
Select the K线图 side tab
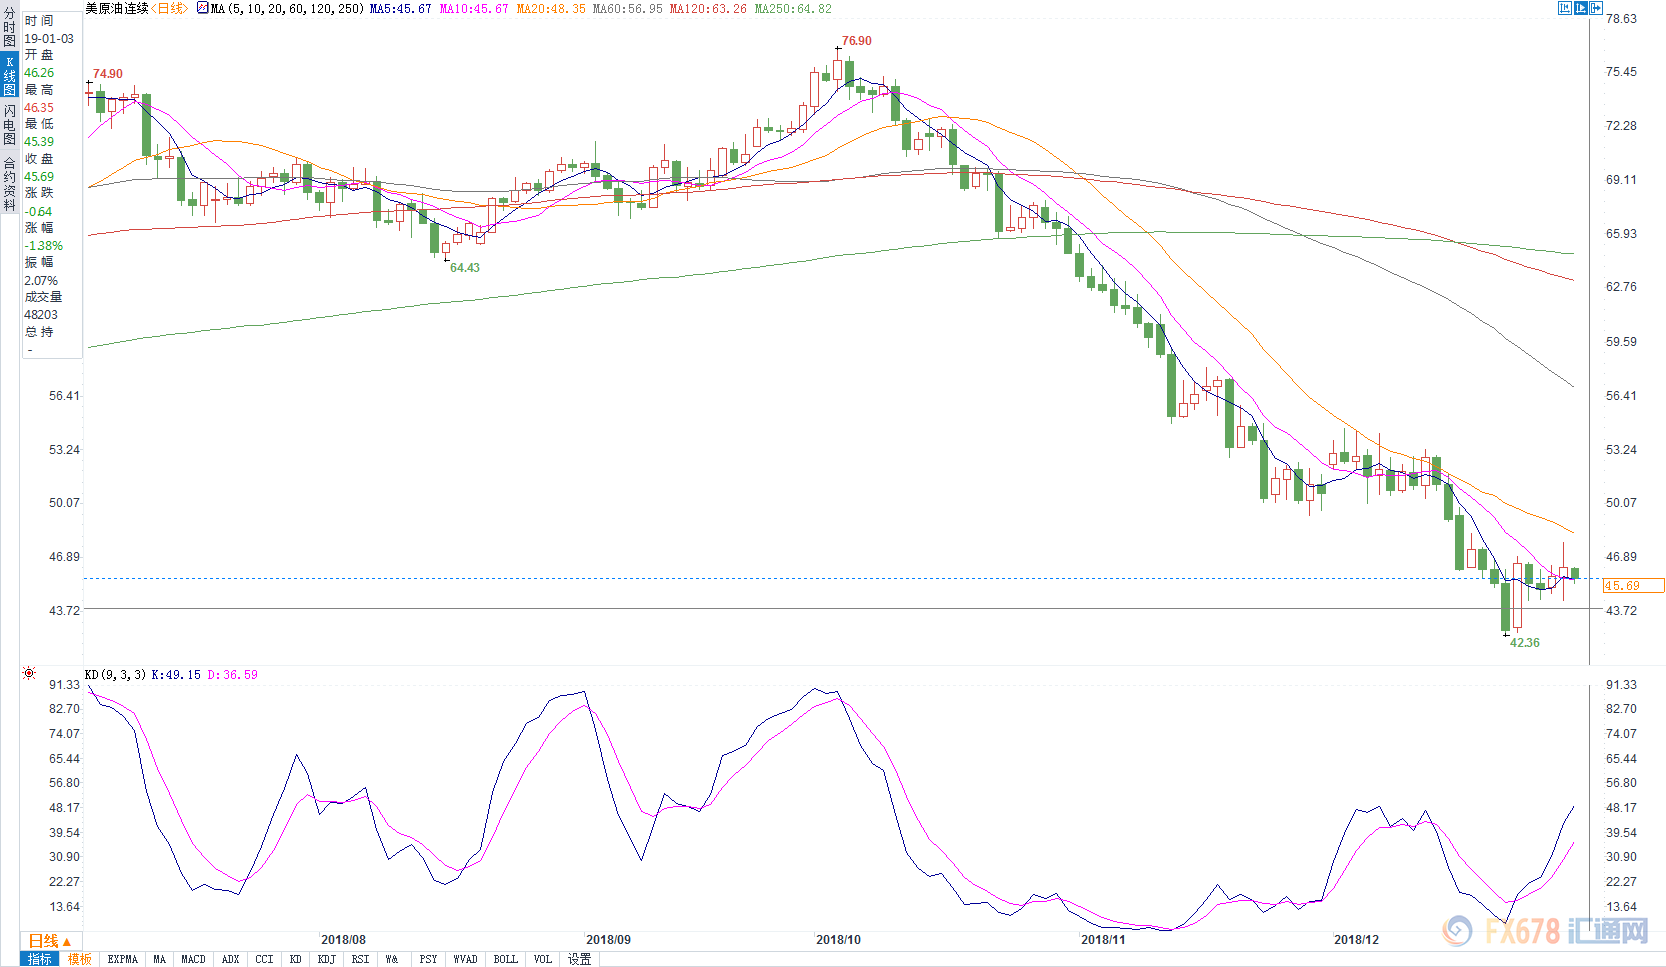[9, 76]
